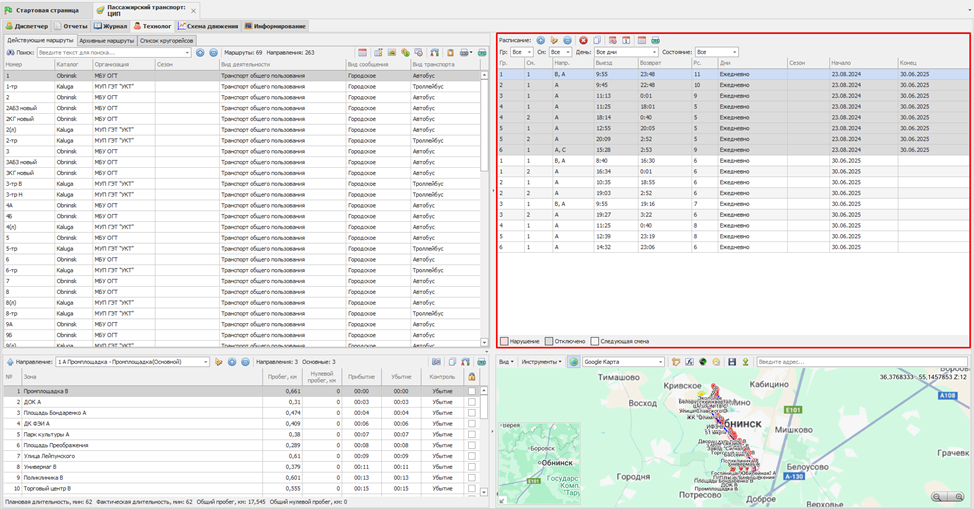Open the Информирование tab
This screenshot has height=509, width=974.
click(x=275, y=26)
